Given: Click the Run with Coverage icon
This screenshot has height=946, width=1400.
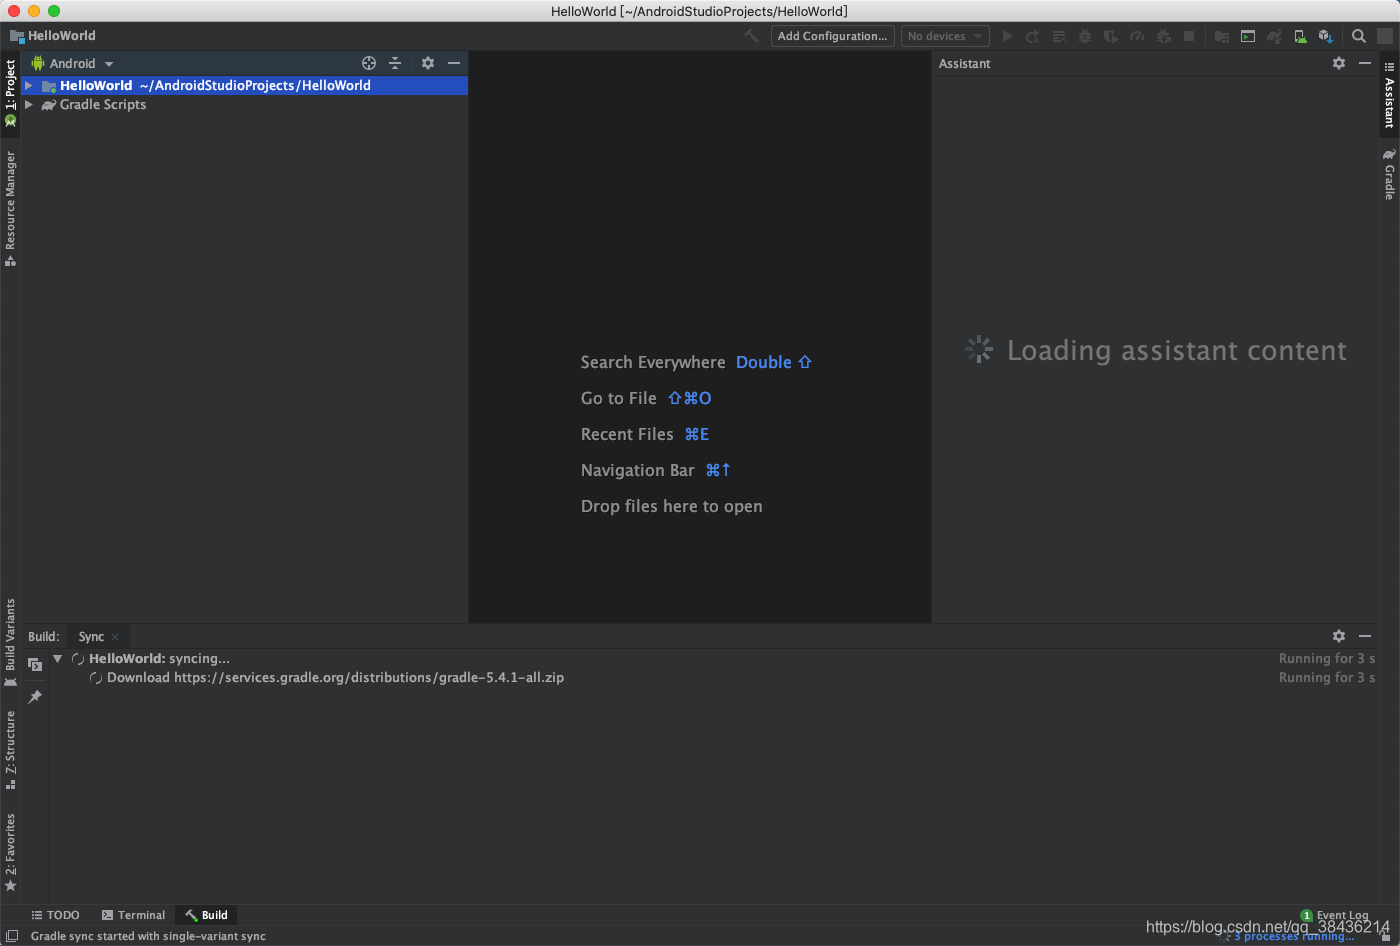Looking at the screenshot, I should (1111, 36).
